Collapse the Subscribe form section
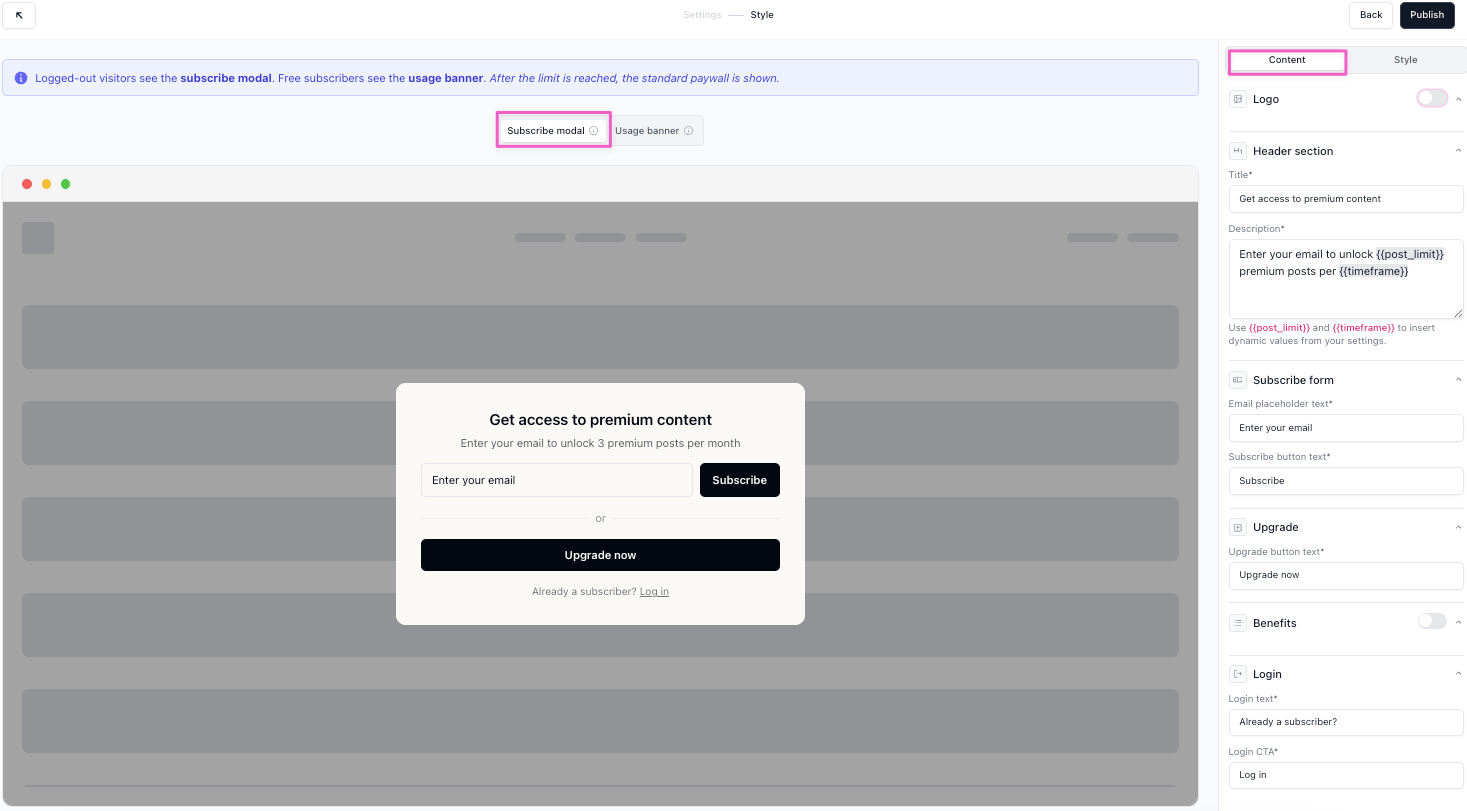Screen dimensions: 1467x811 1458,380
